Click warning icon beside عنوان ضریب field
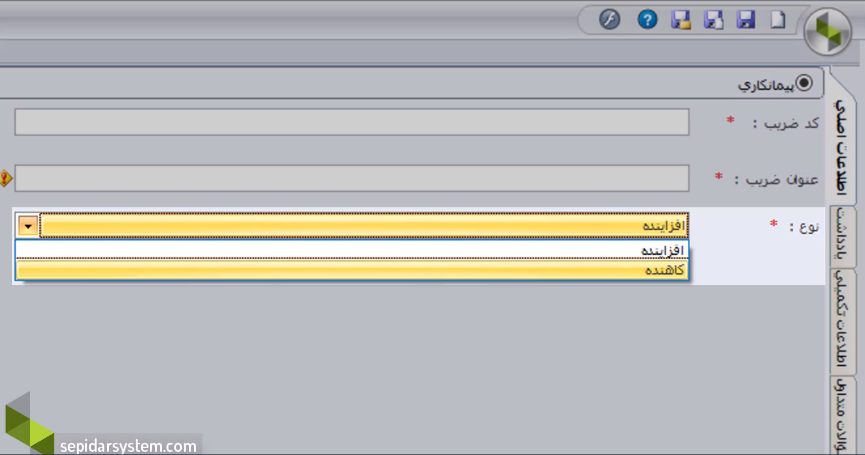The height and width of the screenshot is (455, 865). tap(5, 179)
